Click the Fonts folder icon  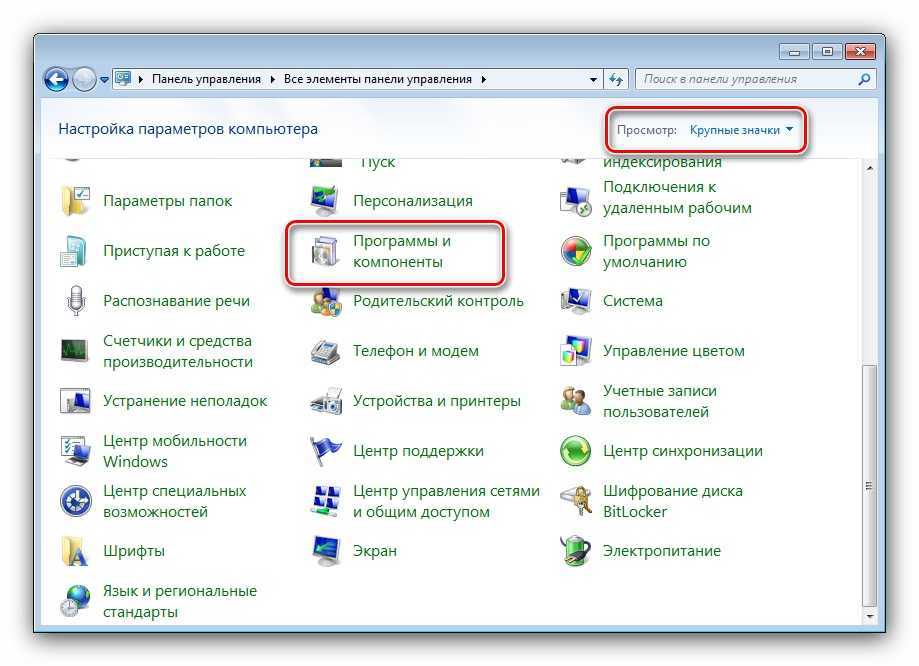coord(77,551)
